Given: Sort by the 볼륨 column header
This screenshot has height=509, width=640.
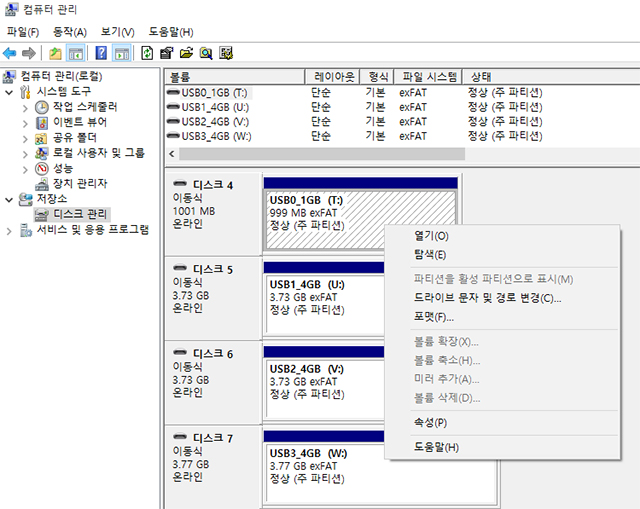Looking at the screenshot, I should click(x=235, y=76).
